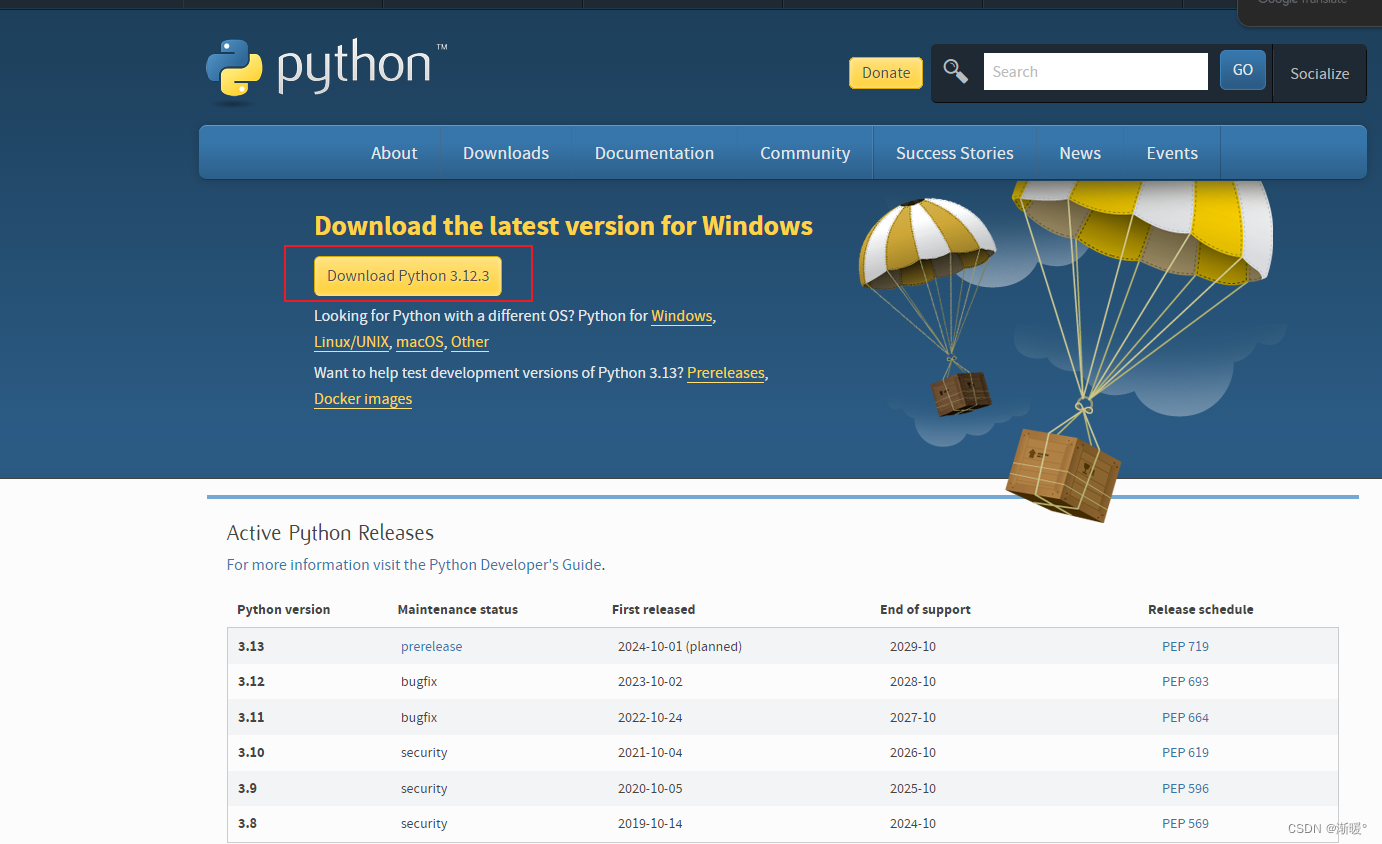Viewport: 1382px width, 844px height.
Task: Follow the Windows link
Action: coord(682,316)
